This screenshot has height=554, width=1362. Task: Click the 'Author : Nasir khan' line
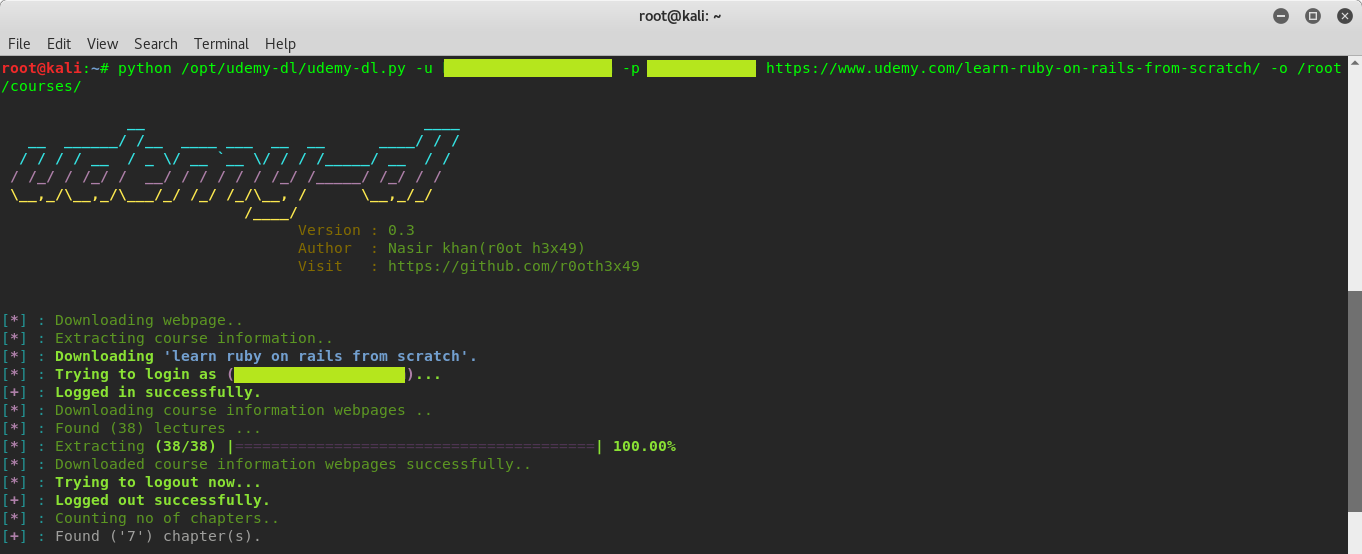pyautogui.click(x=441, y=248)
